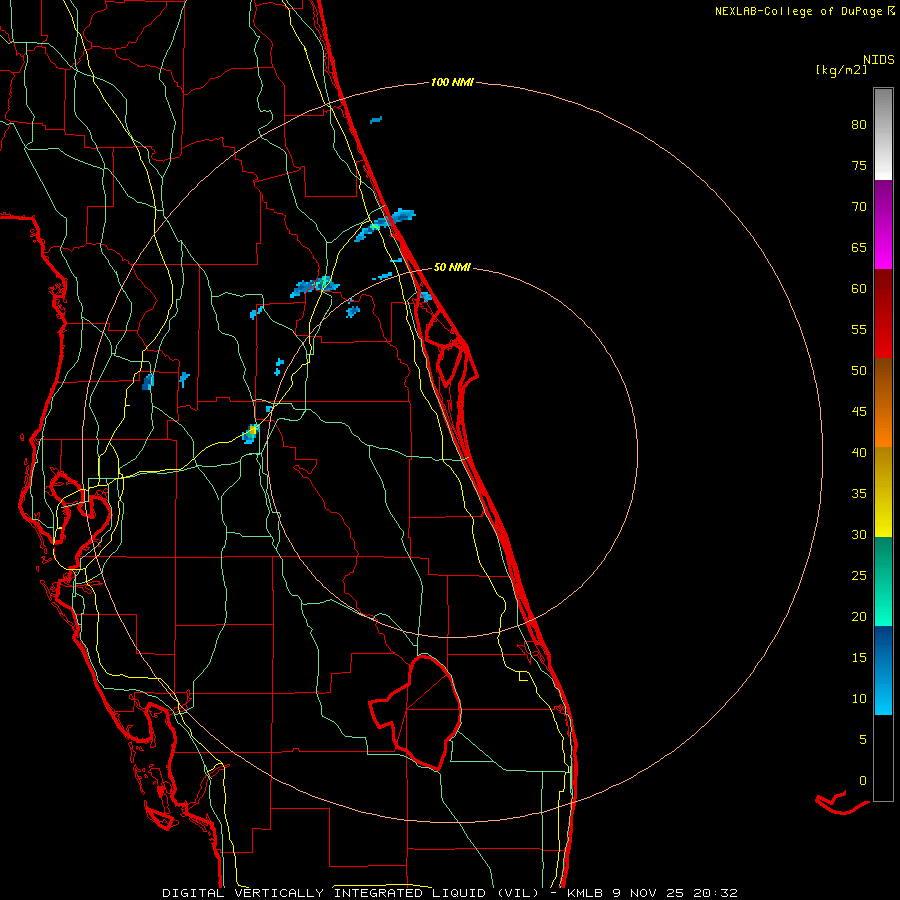
Task: Click the 65 value on the VIL scale
Action: tap(859, 247)
